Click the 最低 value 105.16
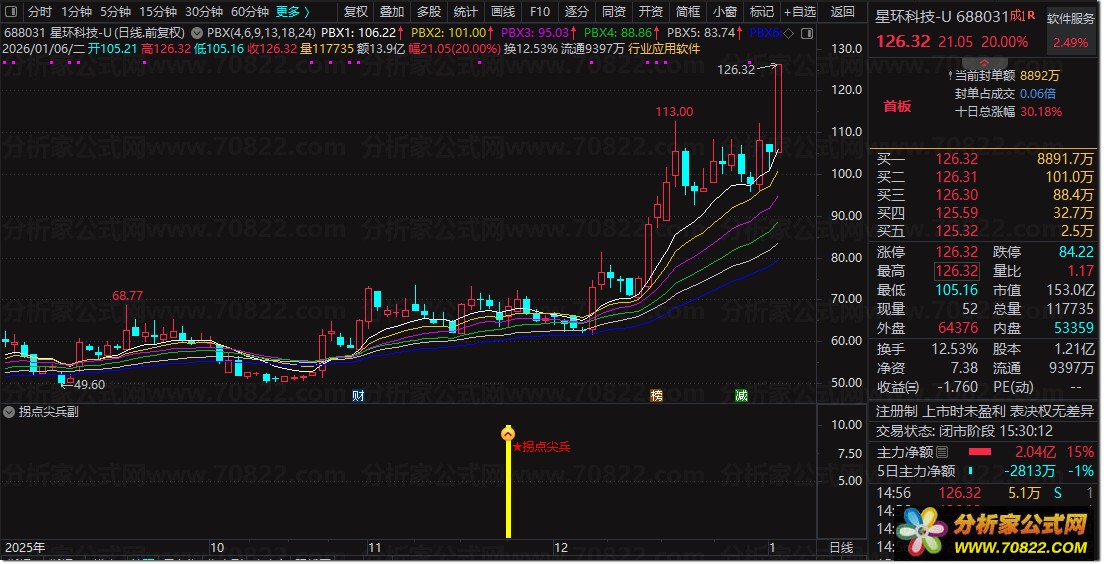1104x564 pixels. click(956, 290)
